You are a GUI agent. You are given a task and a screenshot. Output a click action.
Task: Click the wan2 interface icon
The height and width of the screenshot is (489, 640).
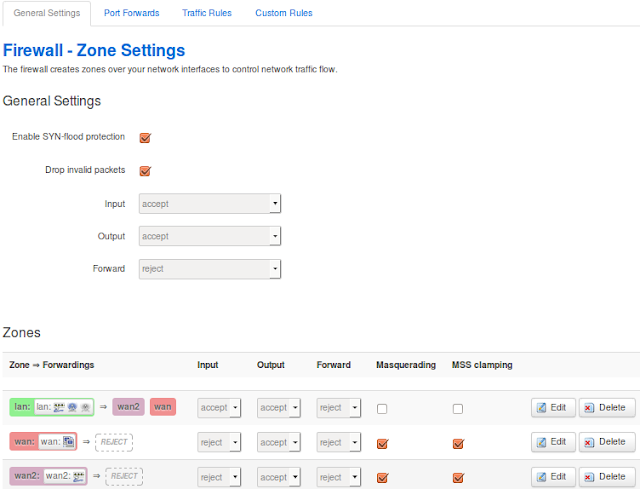[x=78, y=476]
